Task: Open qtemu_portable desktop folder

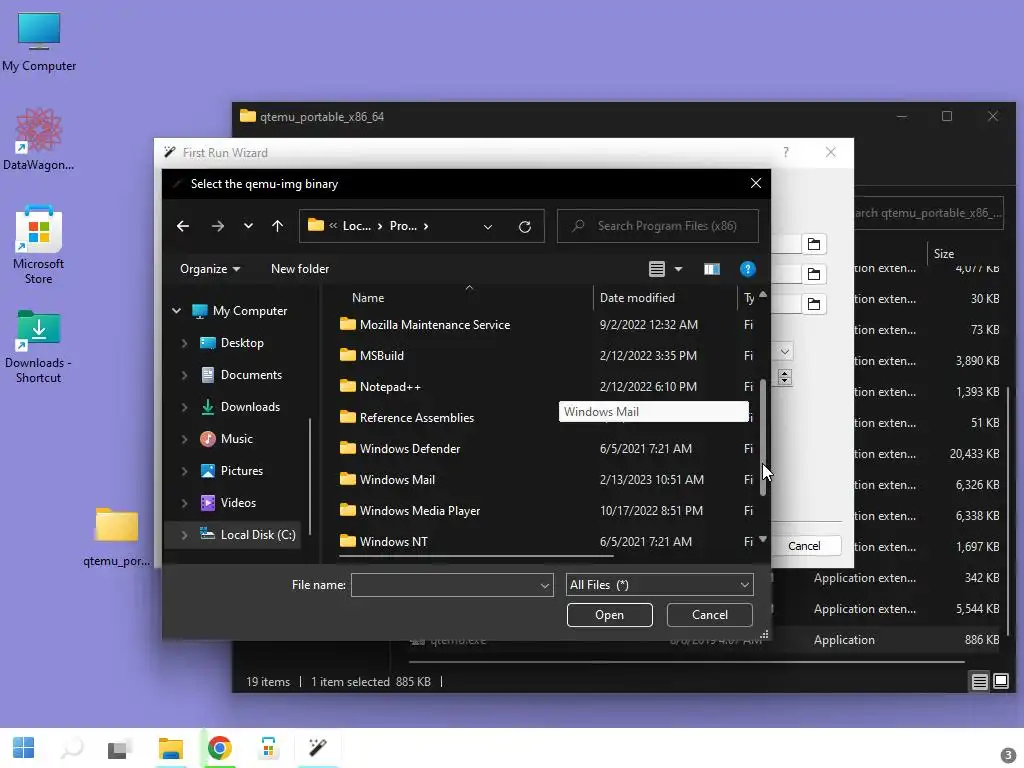Action: 117,537
